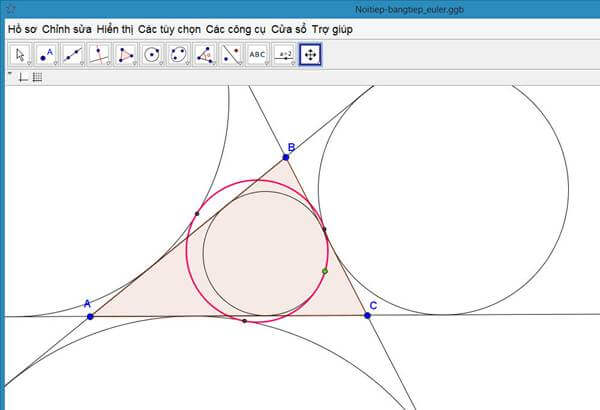Select the Angle measurement tool

pyautogui.click(x=205, y=55)
